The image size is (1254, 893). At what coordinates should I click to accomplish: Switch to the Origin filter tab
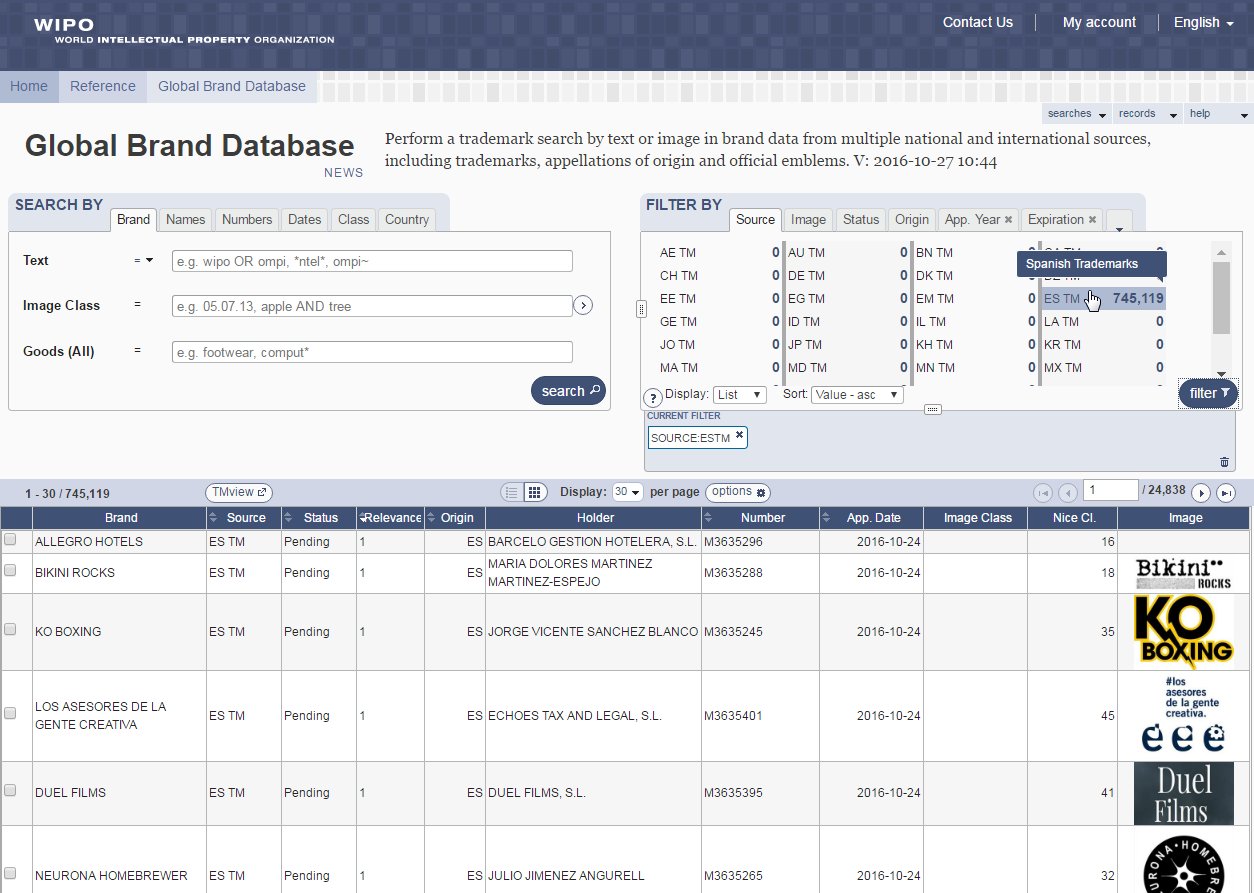point(912,220)
